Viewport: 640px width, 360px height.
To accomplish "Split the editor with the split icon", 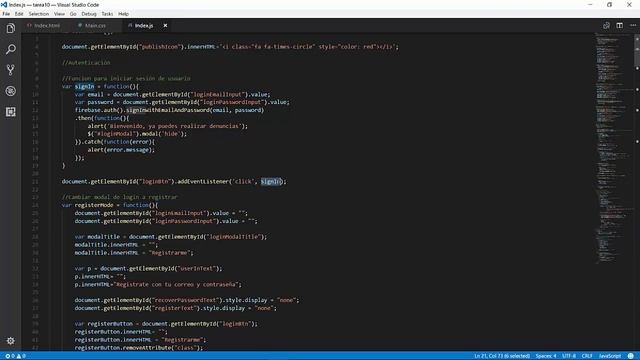I will click(x=619, y=25).
